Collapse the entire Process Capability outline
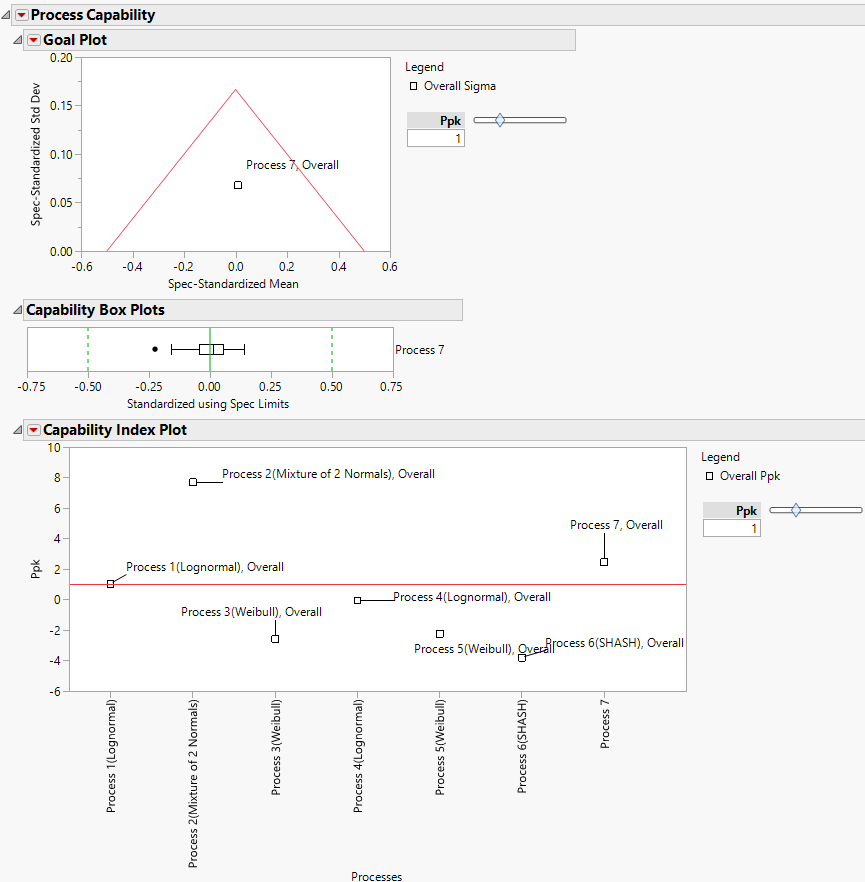The height and width of the screenshot is (882, 865). click(7, 14)
